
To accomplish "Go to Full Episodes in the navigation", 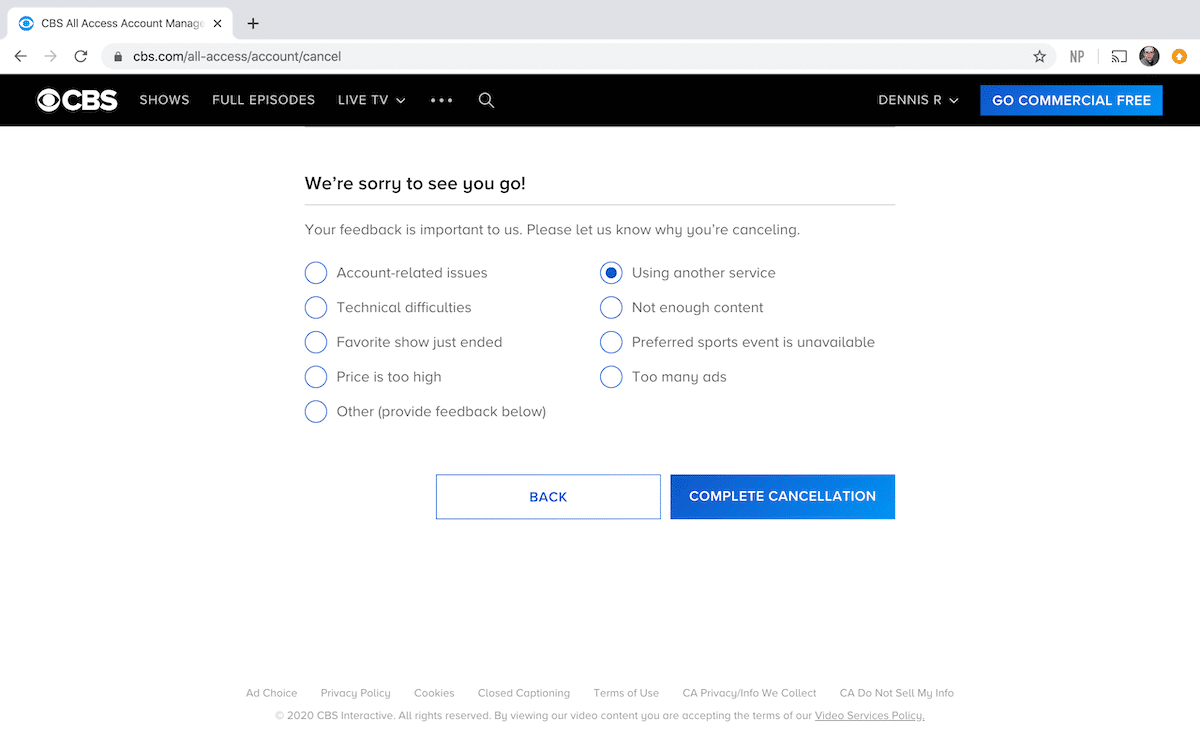I will [263, 100].
